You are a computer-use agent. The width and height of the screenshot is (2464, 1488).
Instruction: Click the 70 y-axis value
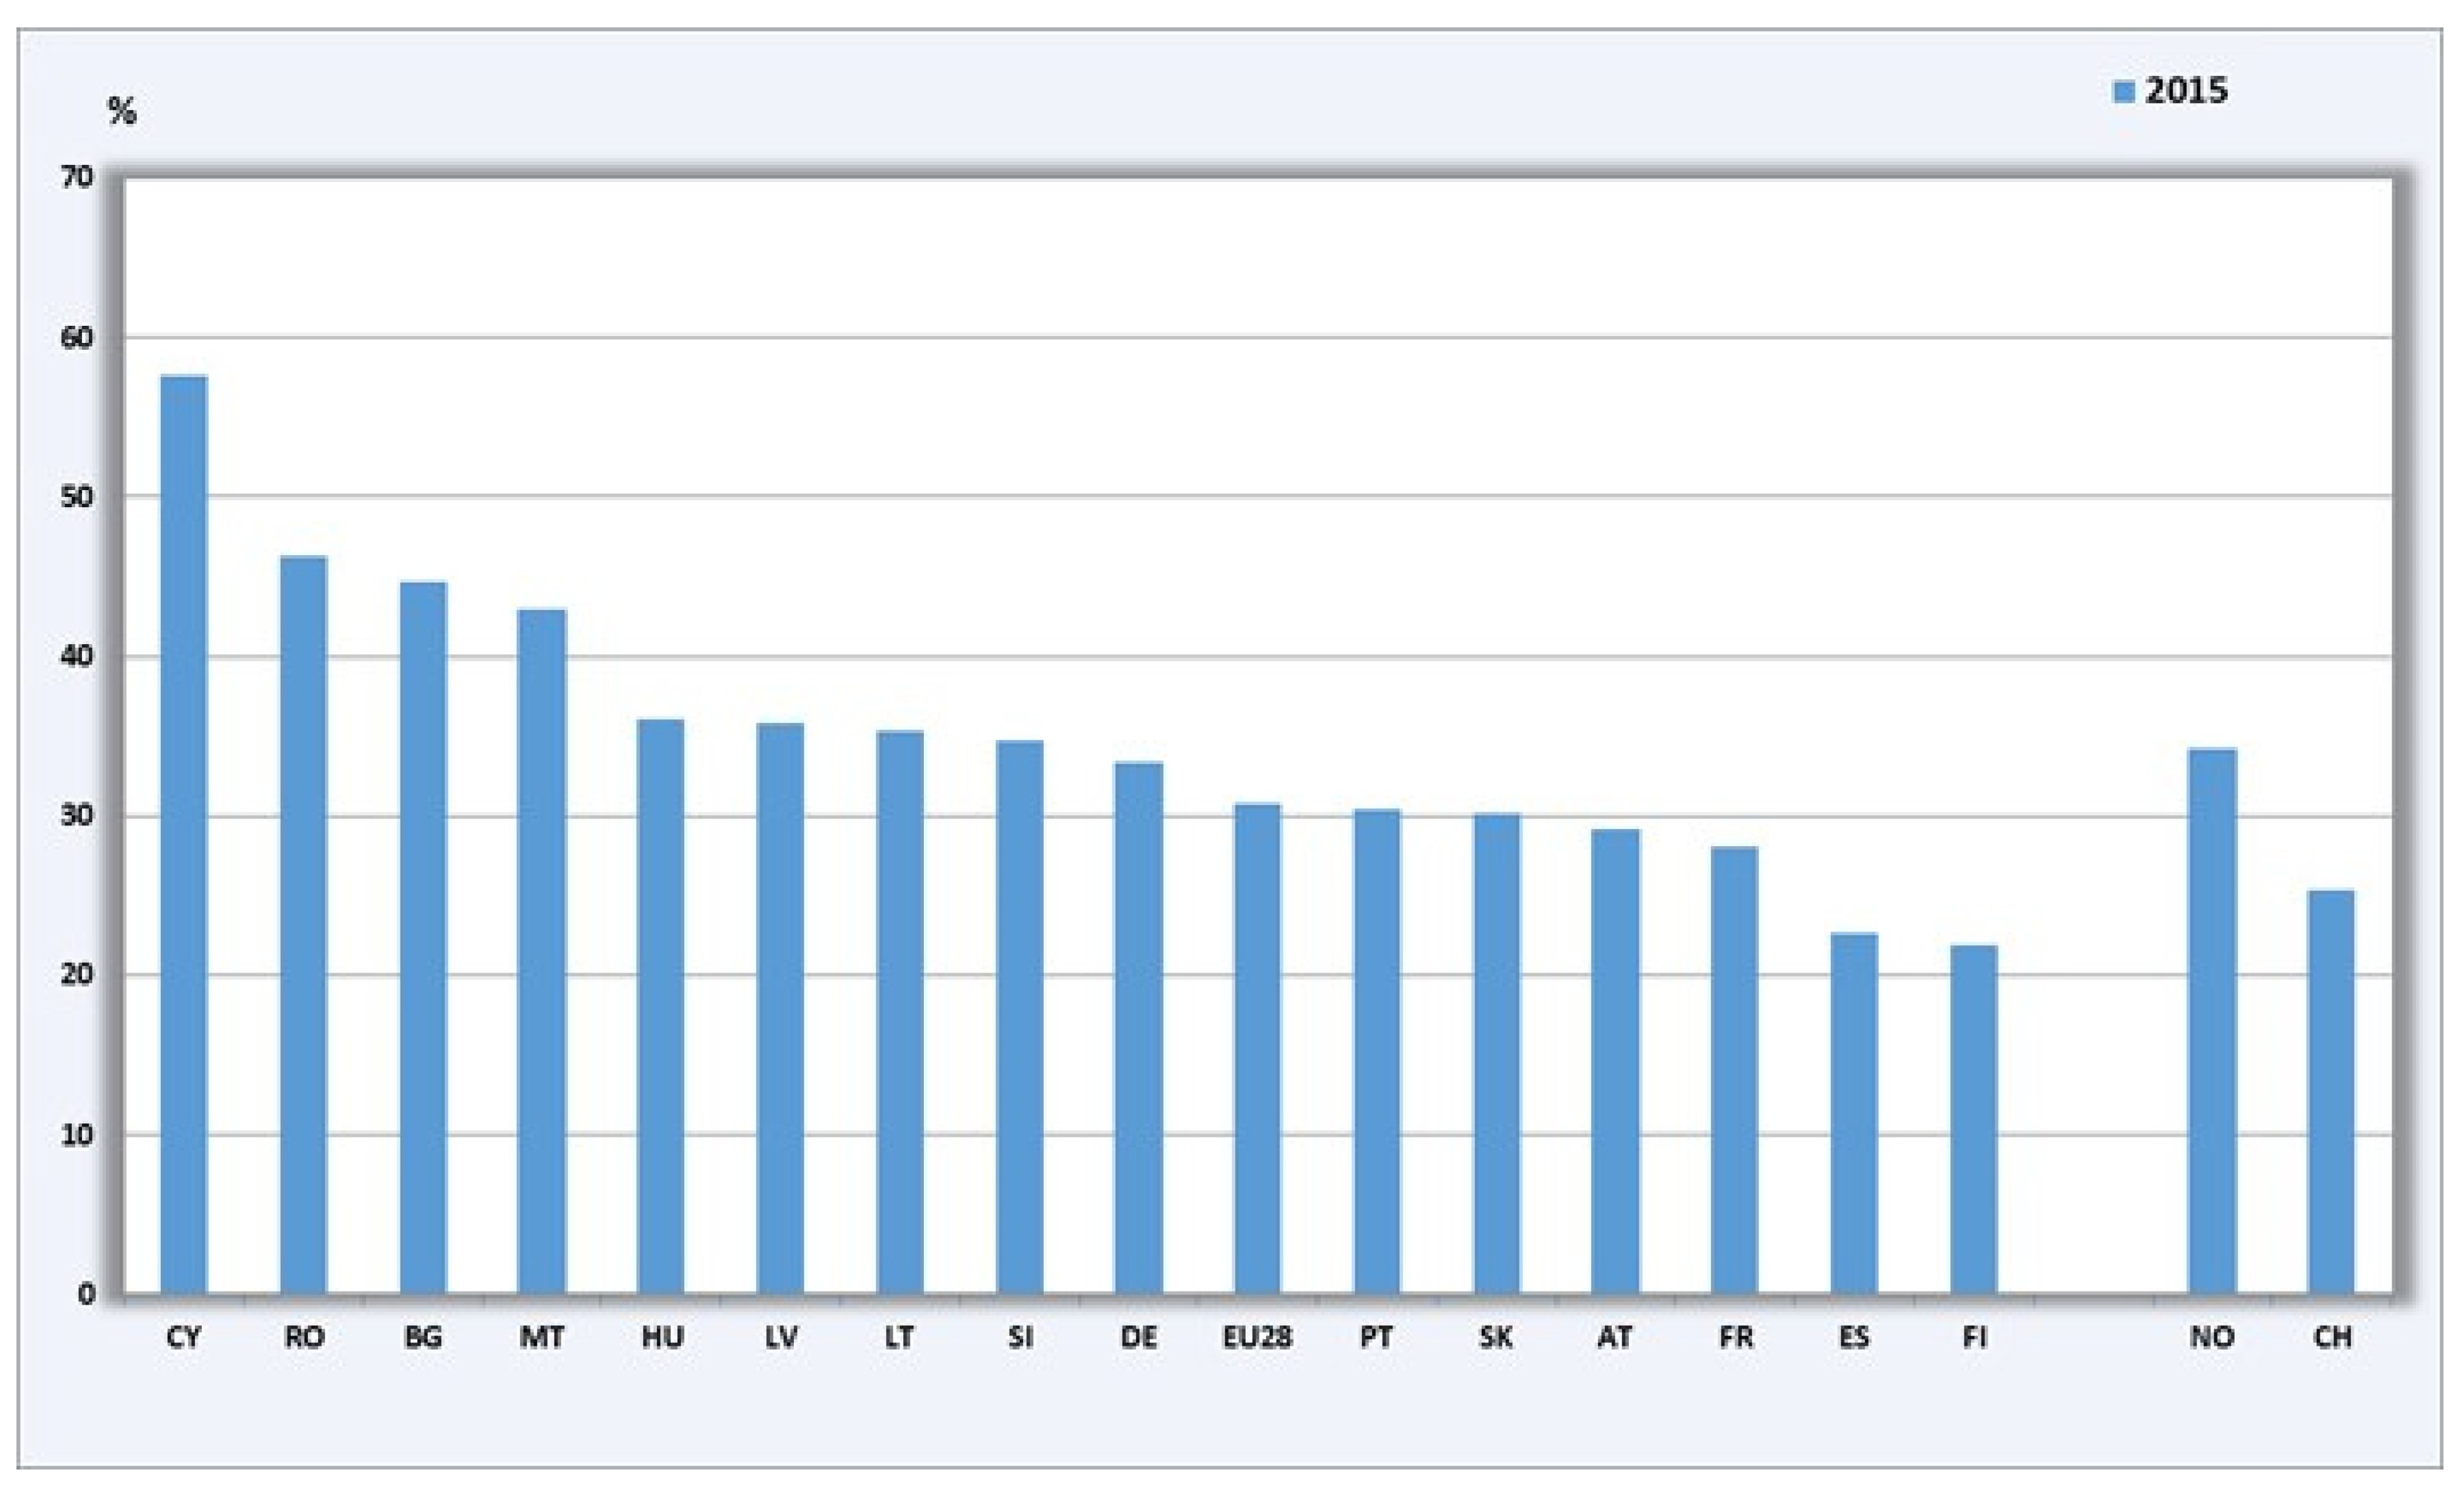(x=77, y=178)
